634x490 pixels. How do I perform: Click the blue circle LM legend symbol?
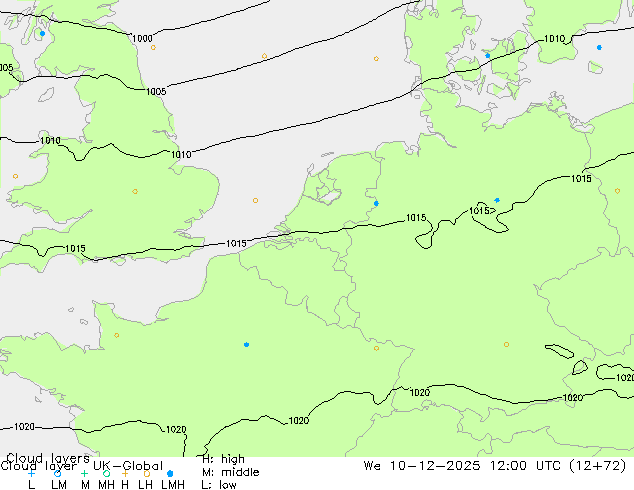point(57,473)
